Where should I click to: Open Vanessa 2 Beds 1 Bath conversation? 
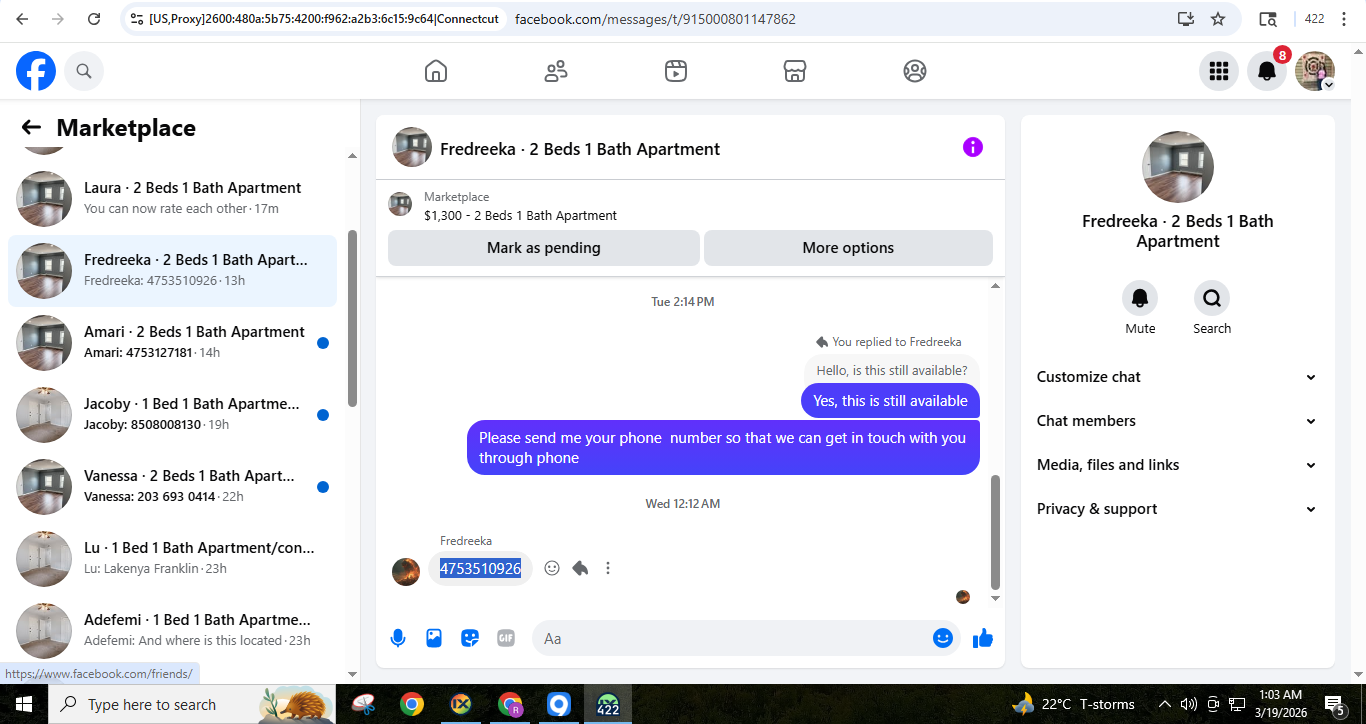coord(172,487)
